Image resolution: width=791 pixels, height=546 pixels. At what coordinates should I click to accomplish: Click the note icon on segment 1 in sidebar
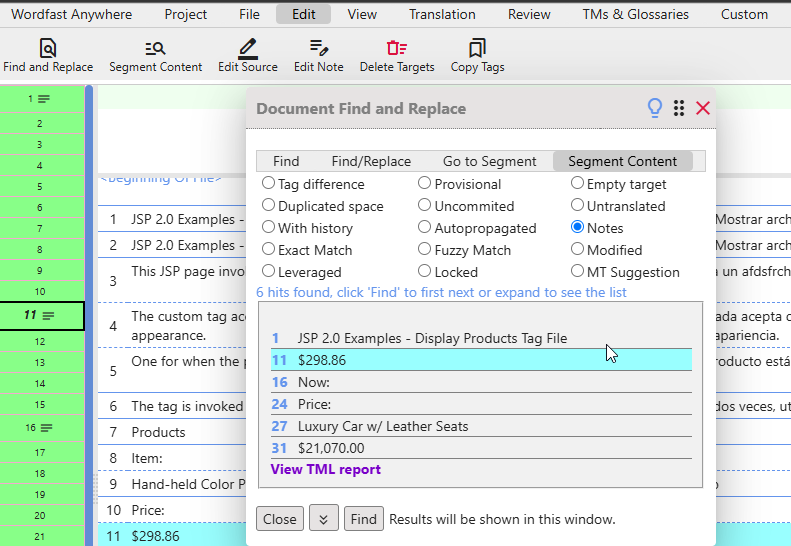[x=44, y=99]
